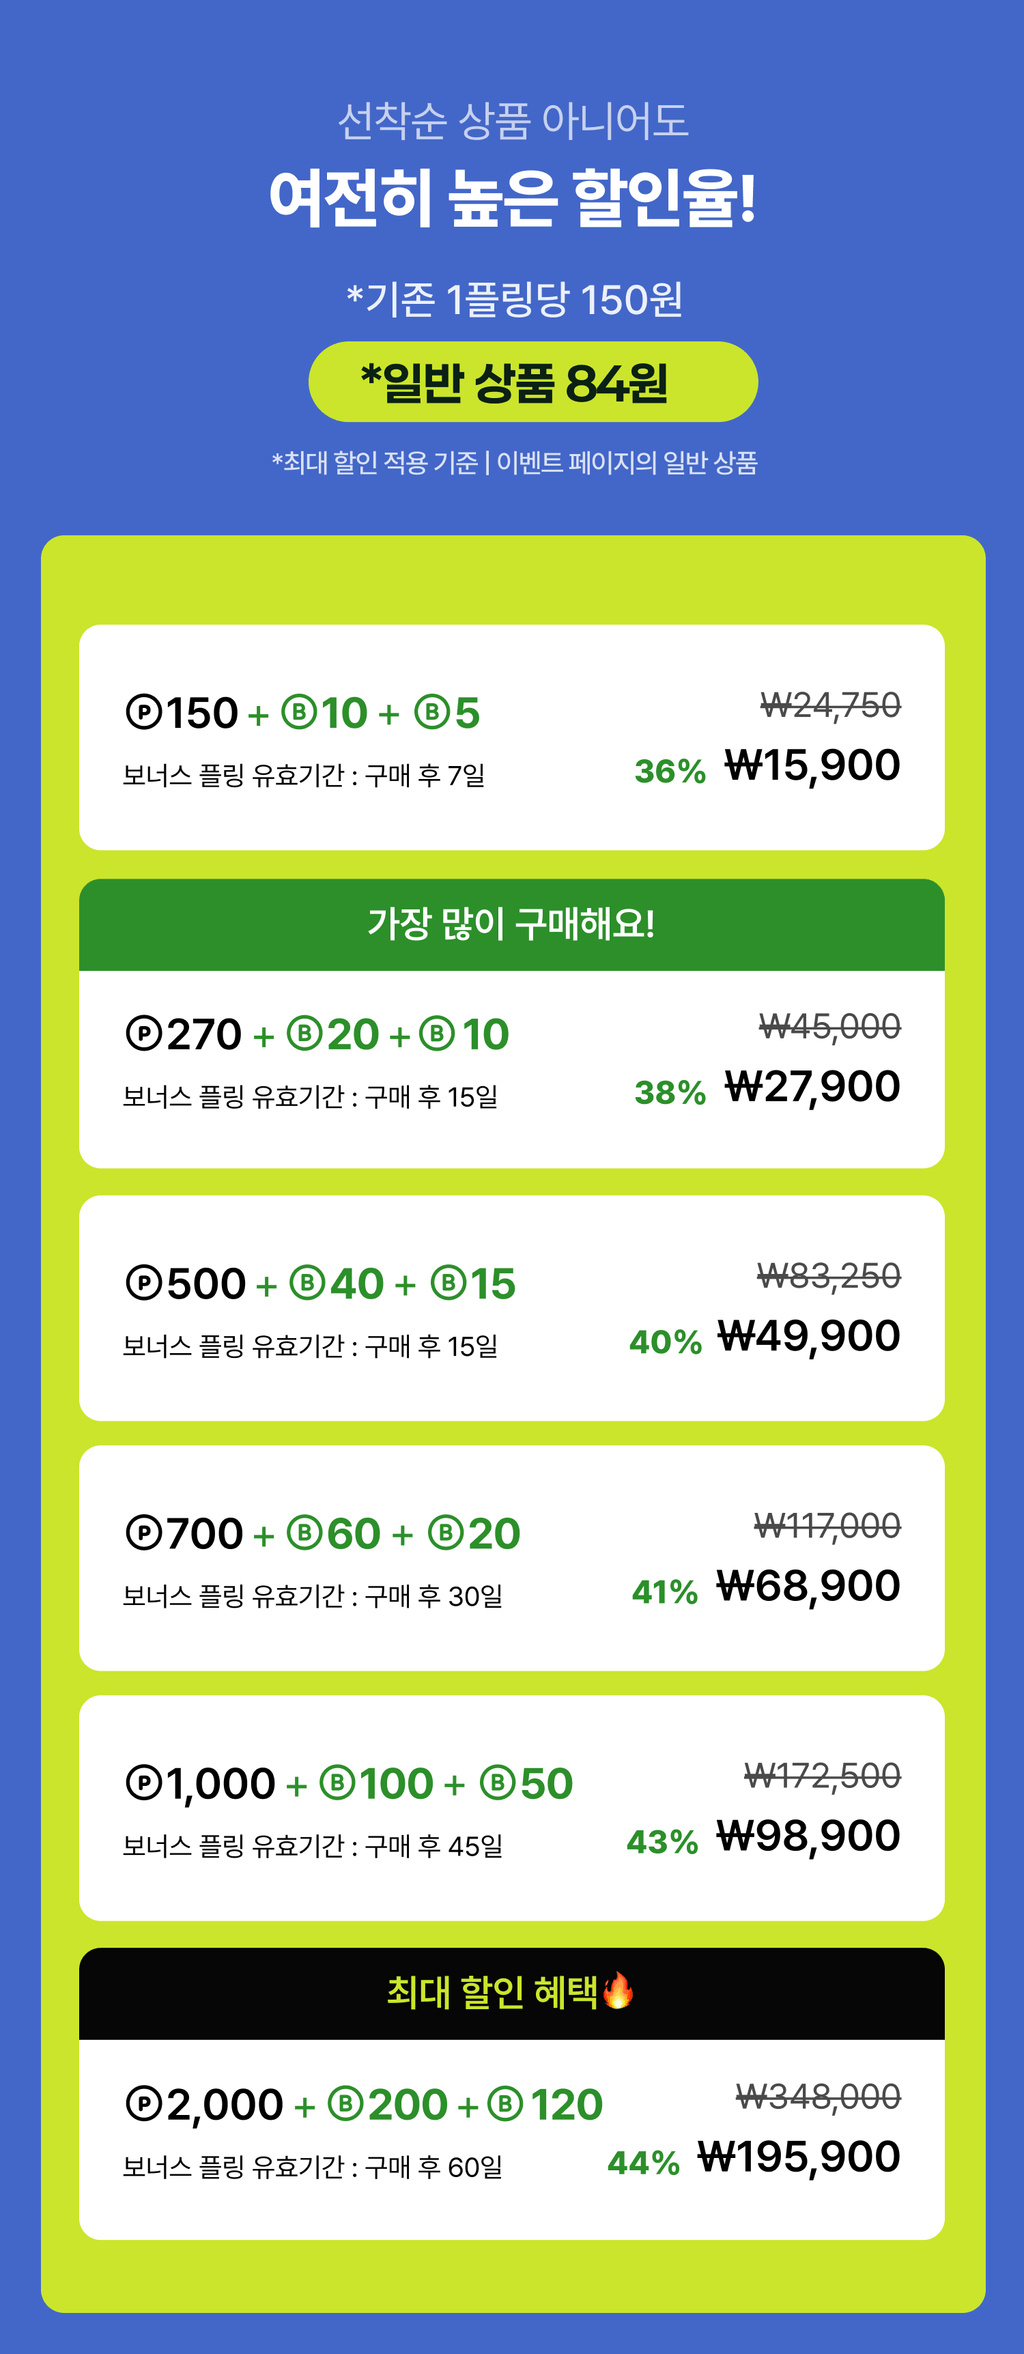1024x2354 pixels.
Task: Click the P icon beside 1,000
Action: coord(143,1783)
